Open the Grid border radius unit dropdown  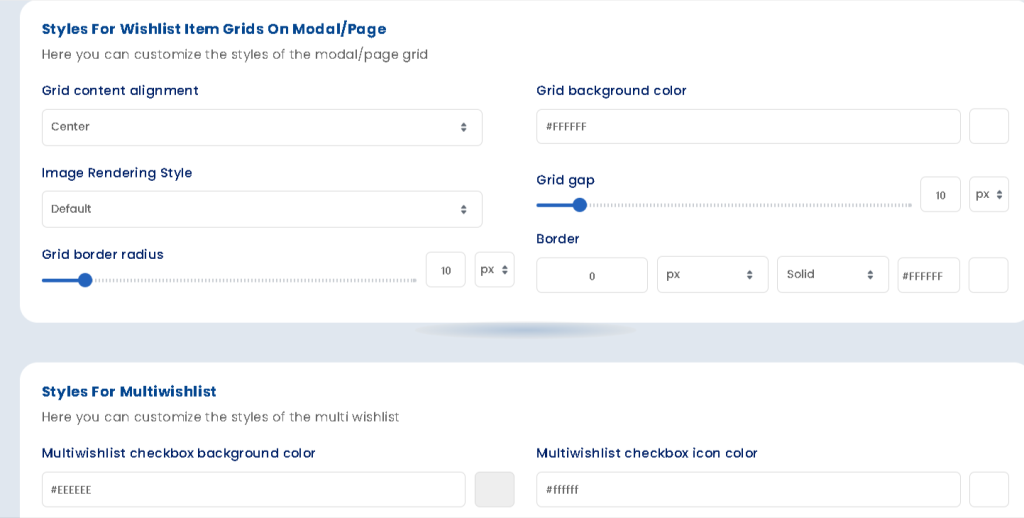(494, 270)
